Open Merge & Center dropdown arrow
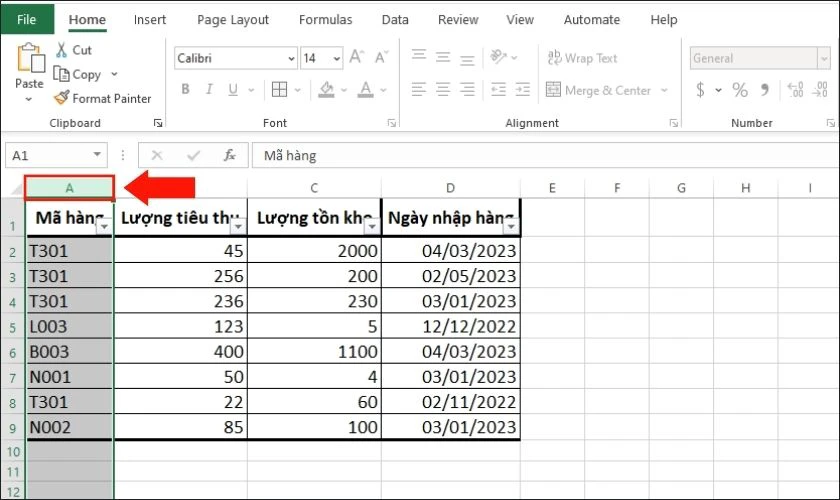The image size is (840, 500). [x=664, y=90]
